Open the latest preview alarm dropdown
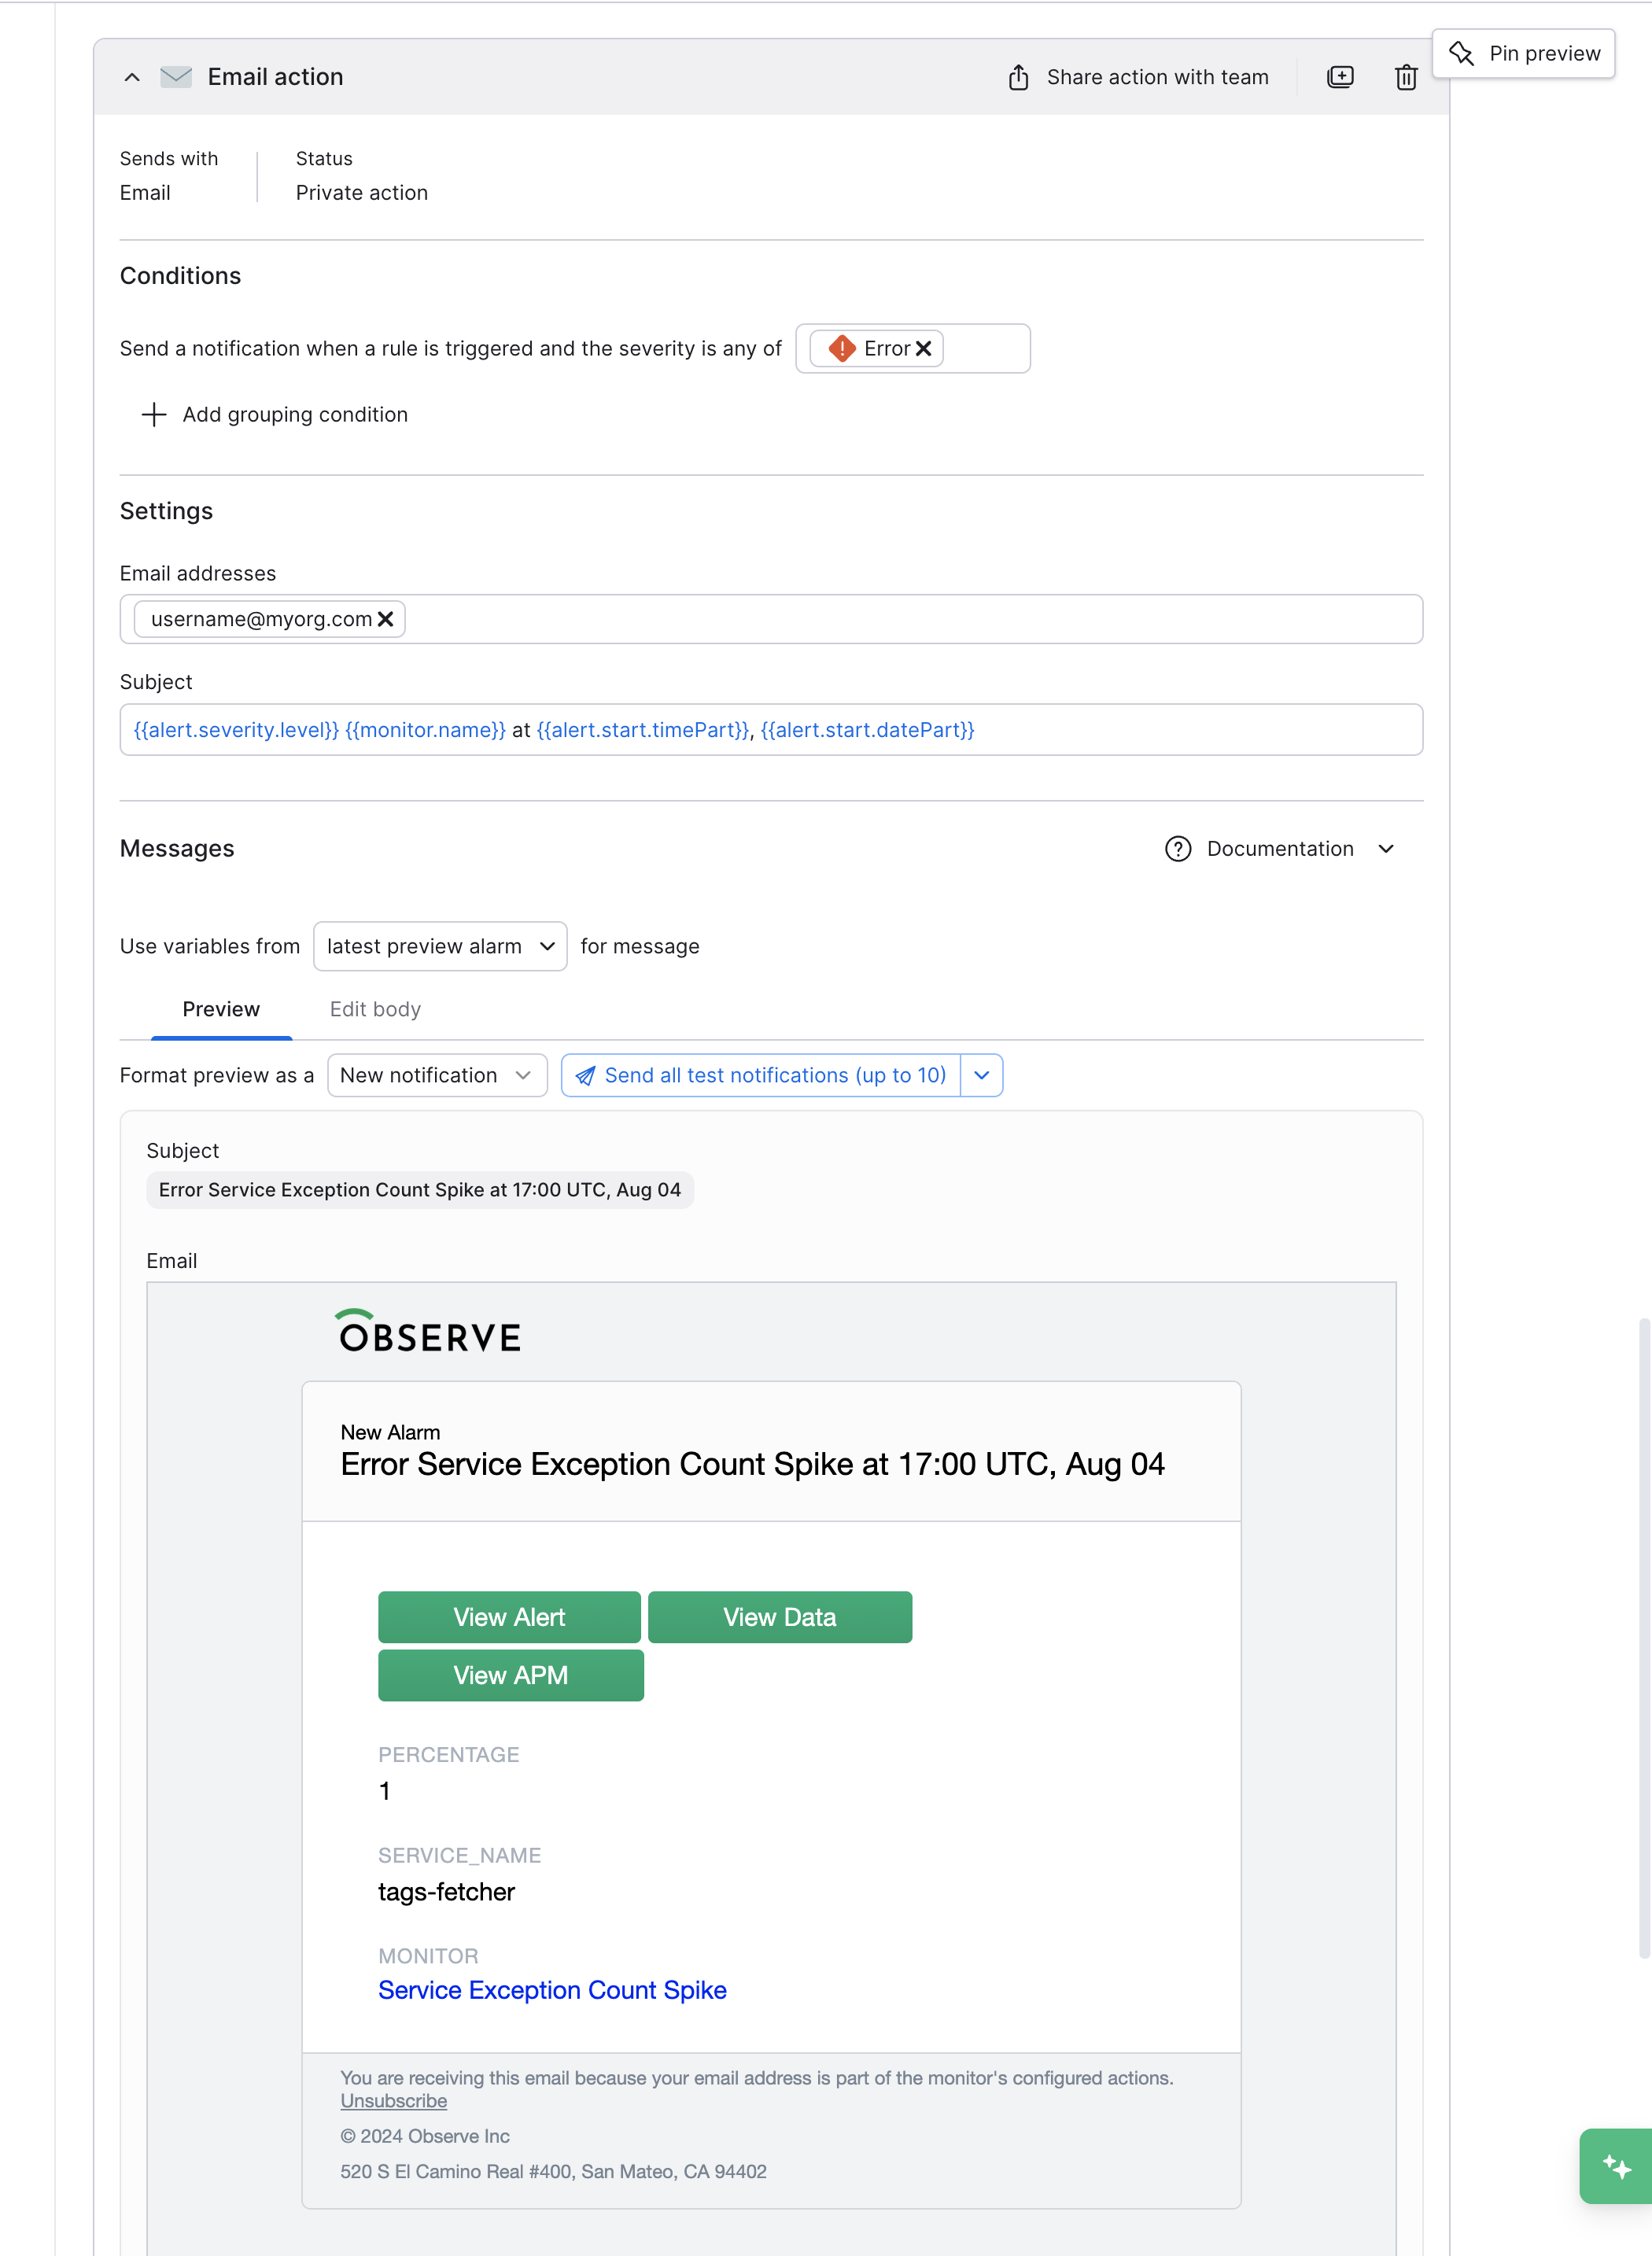Screen dimensions: 1652x2256 pos(440,946)
